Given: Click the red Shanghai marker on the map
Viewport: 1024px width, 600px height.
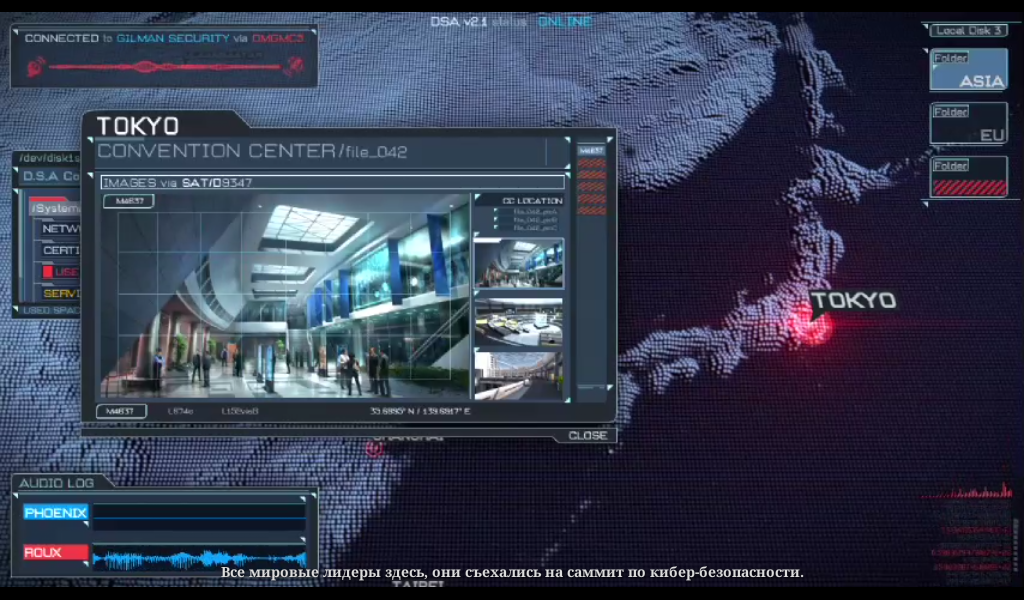Looking at the screenshot, I should (x=375, y=449).
